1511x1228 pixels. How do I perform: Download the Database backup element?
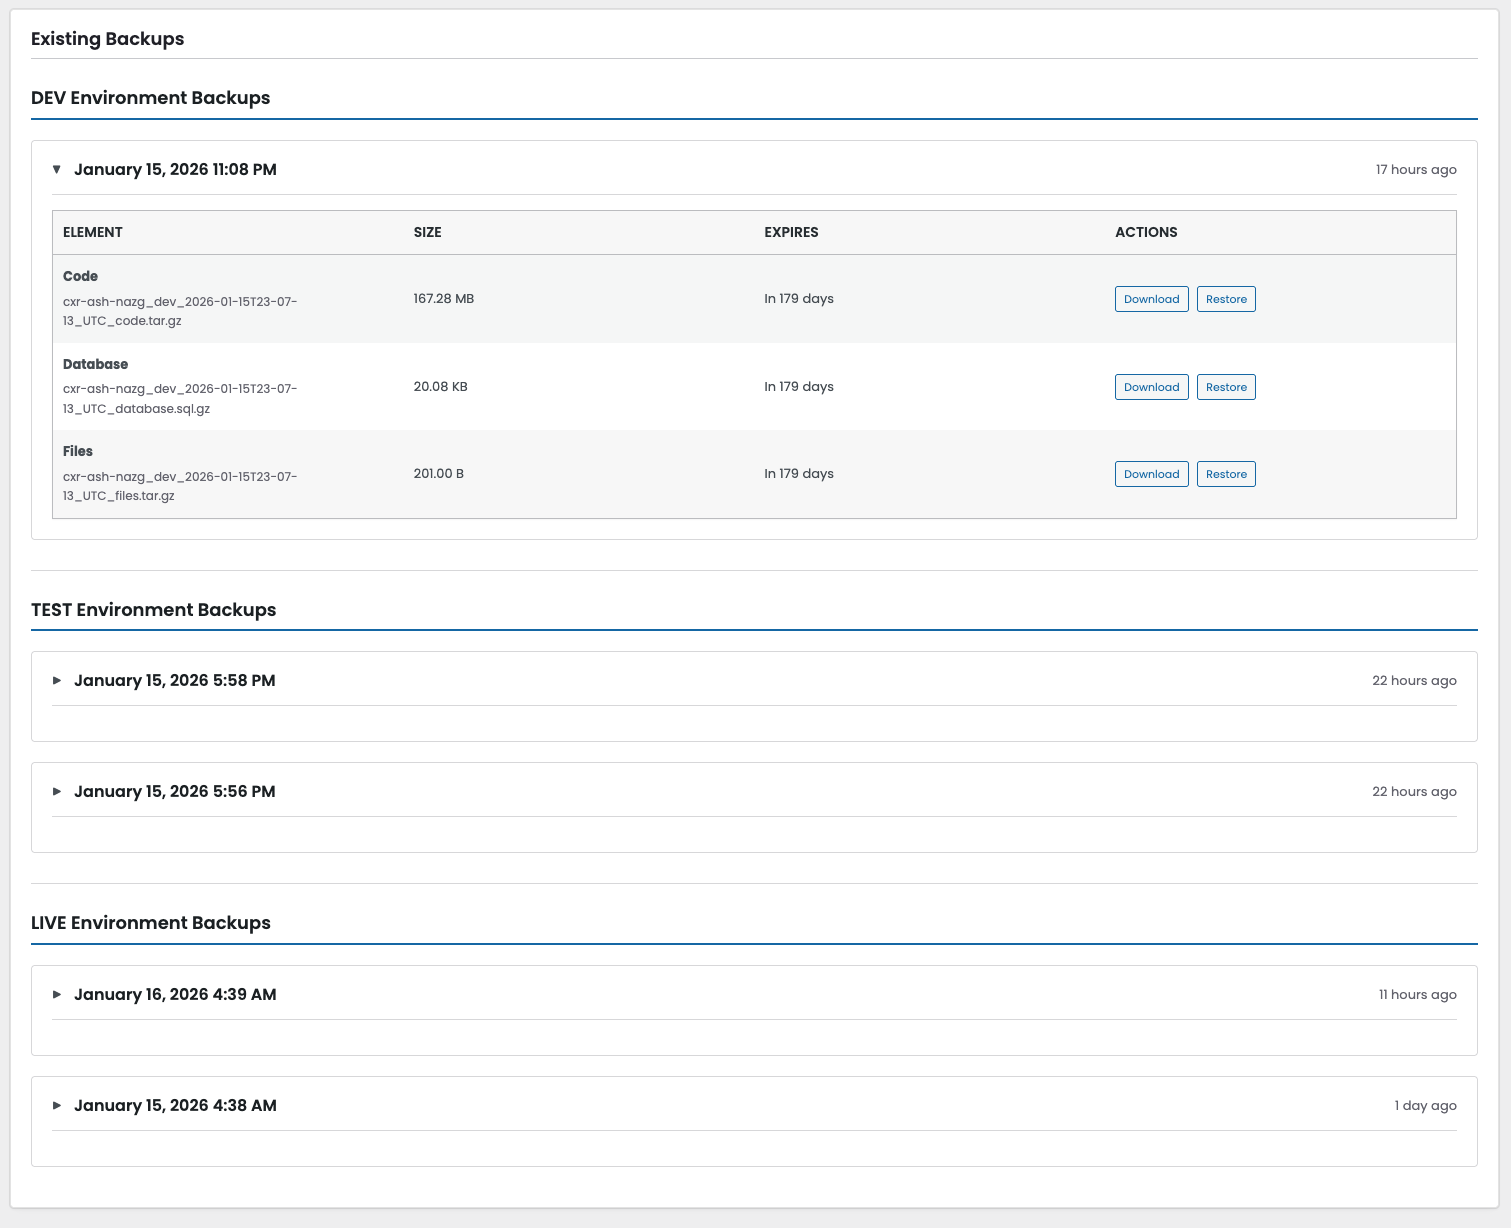click(x=1151, y=386)
